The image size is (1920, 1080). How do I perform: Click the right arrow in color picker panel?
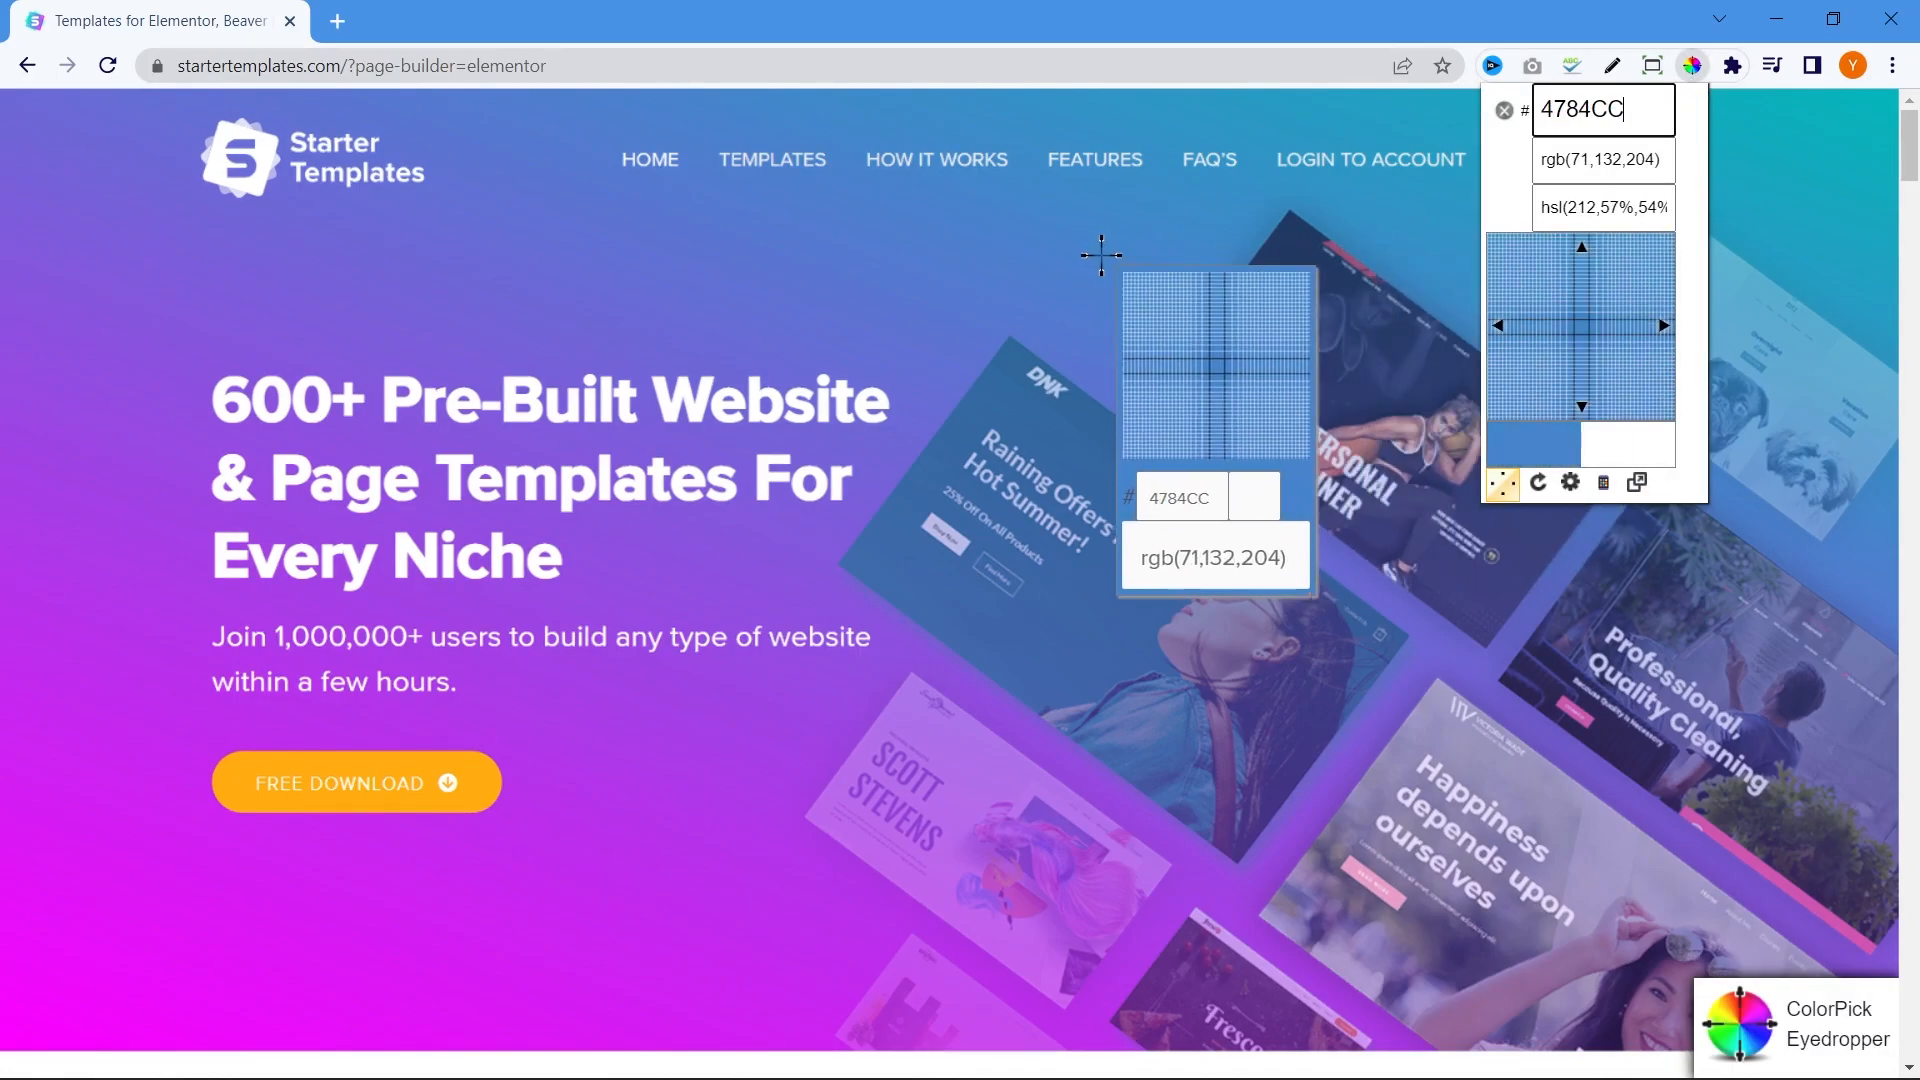(x=1665, y=326)
